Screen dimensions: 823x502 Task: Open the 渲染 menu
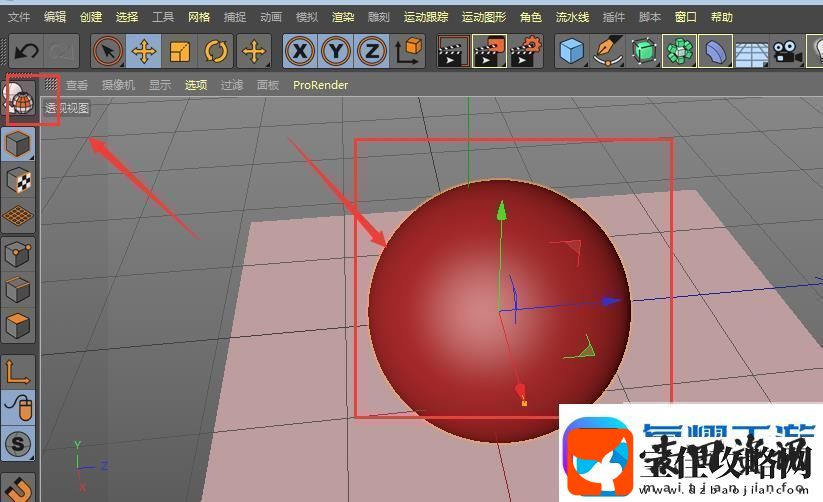tap(343, 17)
